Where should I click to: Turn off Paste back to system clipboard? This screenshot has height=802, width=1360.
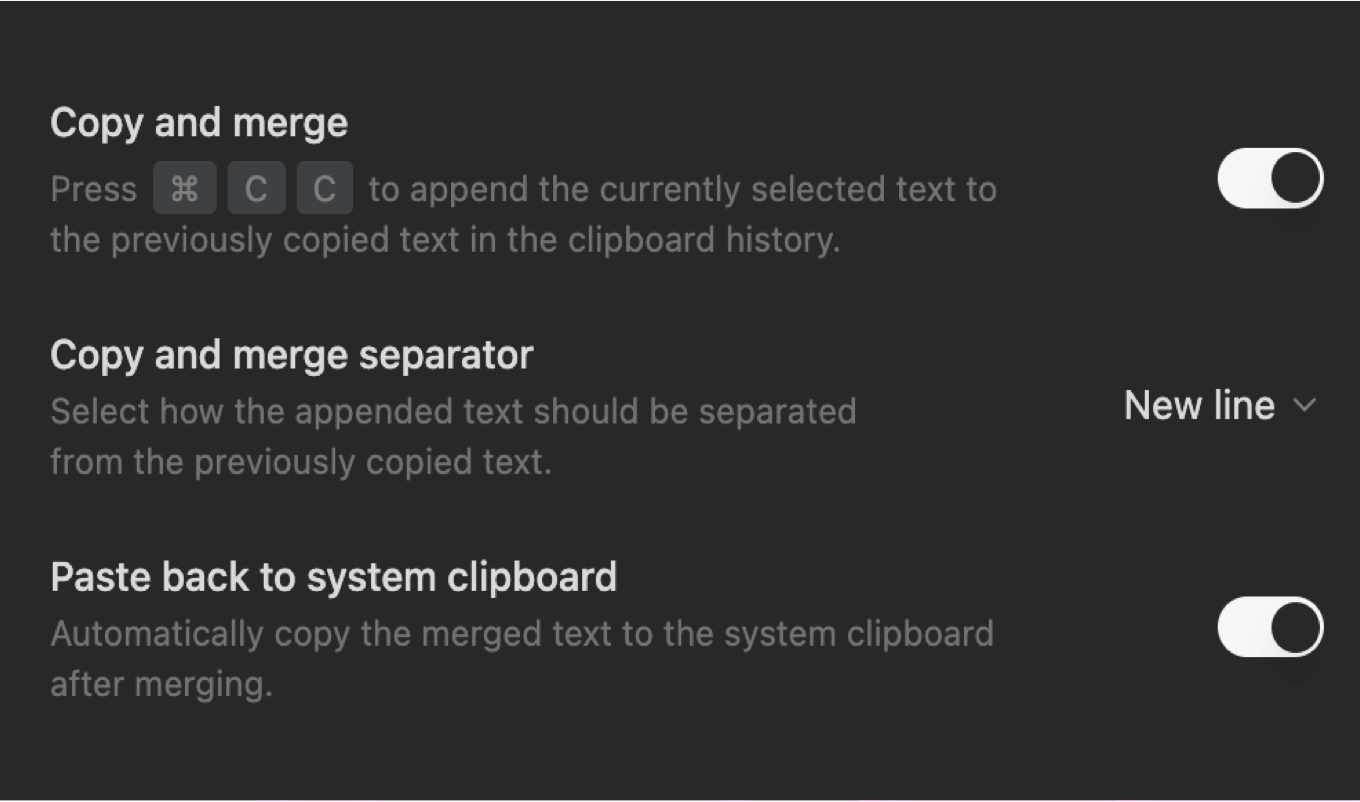click(1270, 628)
